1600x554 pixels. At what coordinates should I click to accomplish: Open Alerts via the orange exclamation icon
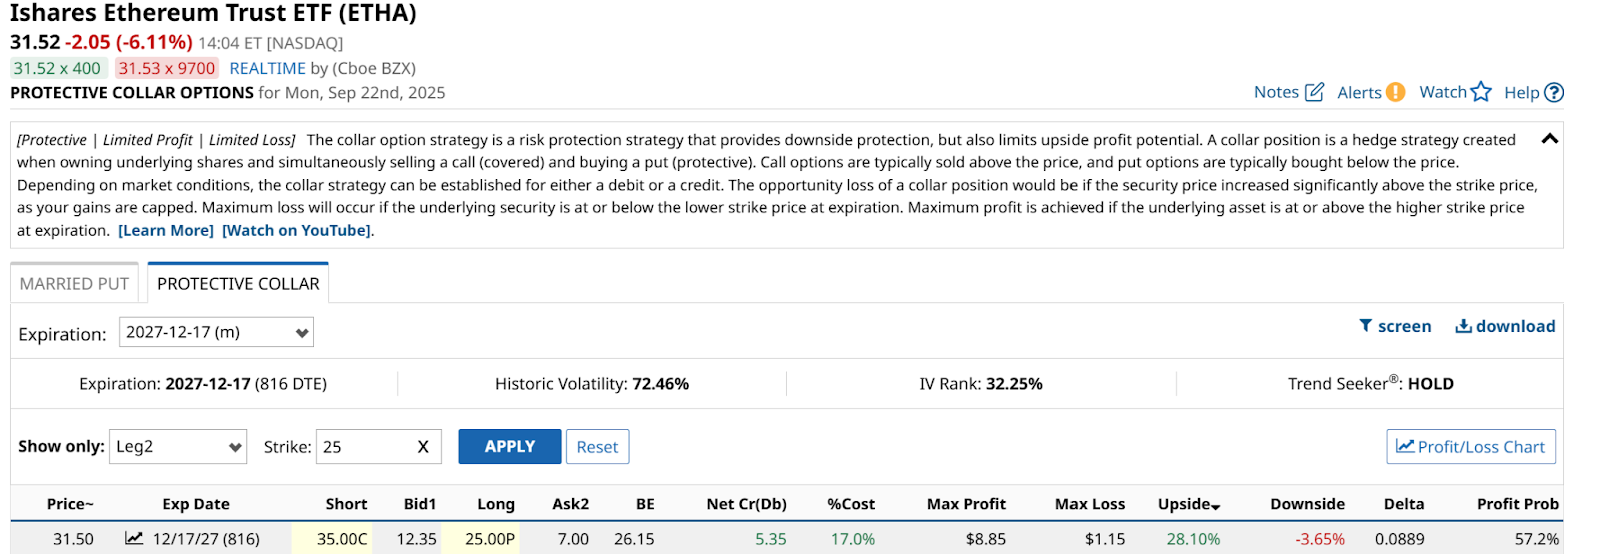[x=1395, y=92]
